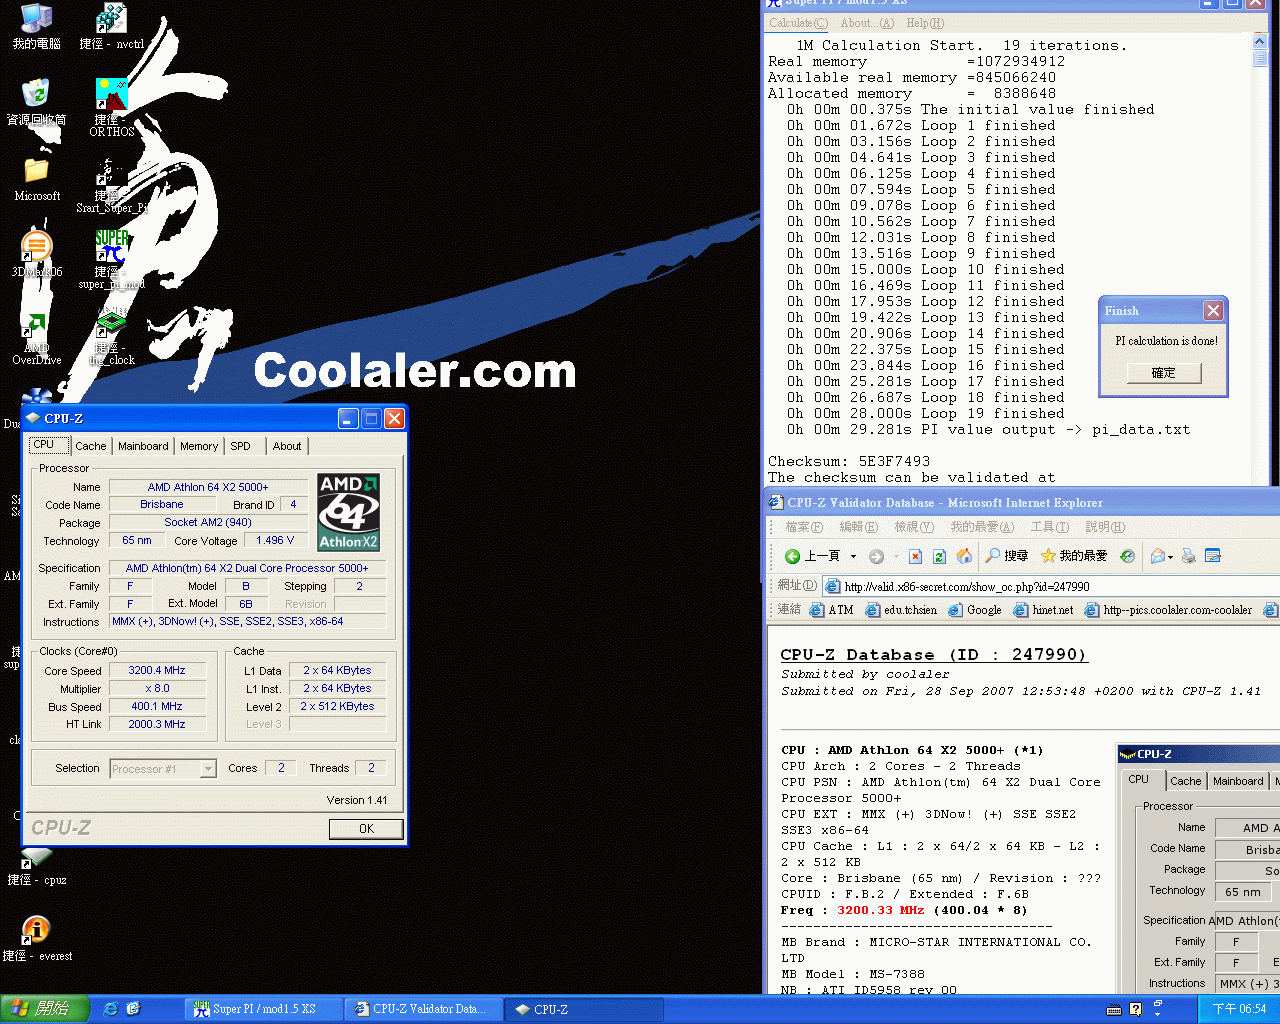This screenshot has width=1280, height=1024.
Task: Click the IE Home icon
Action: 964,556
